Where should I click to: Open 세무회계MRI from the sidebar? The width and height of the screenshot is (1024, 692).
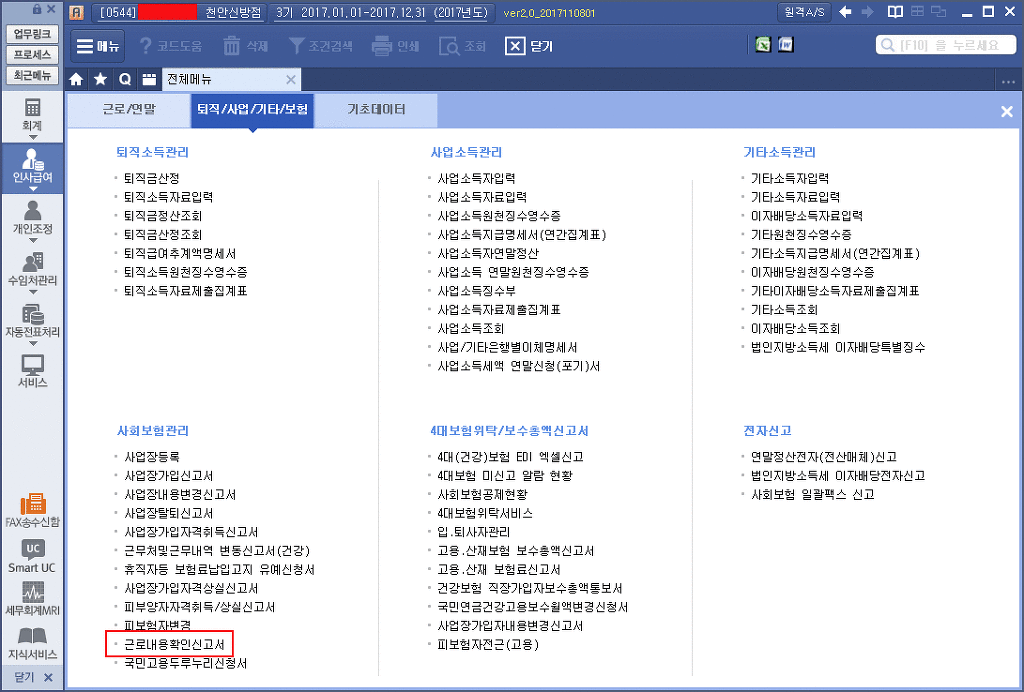(32, 599)
